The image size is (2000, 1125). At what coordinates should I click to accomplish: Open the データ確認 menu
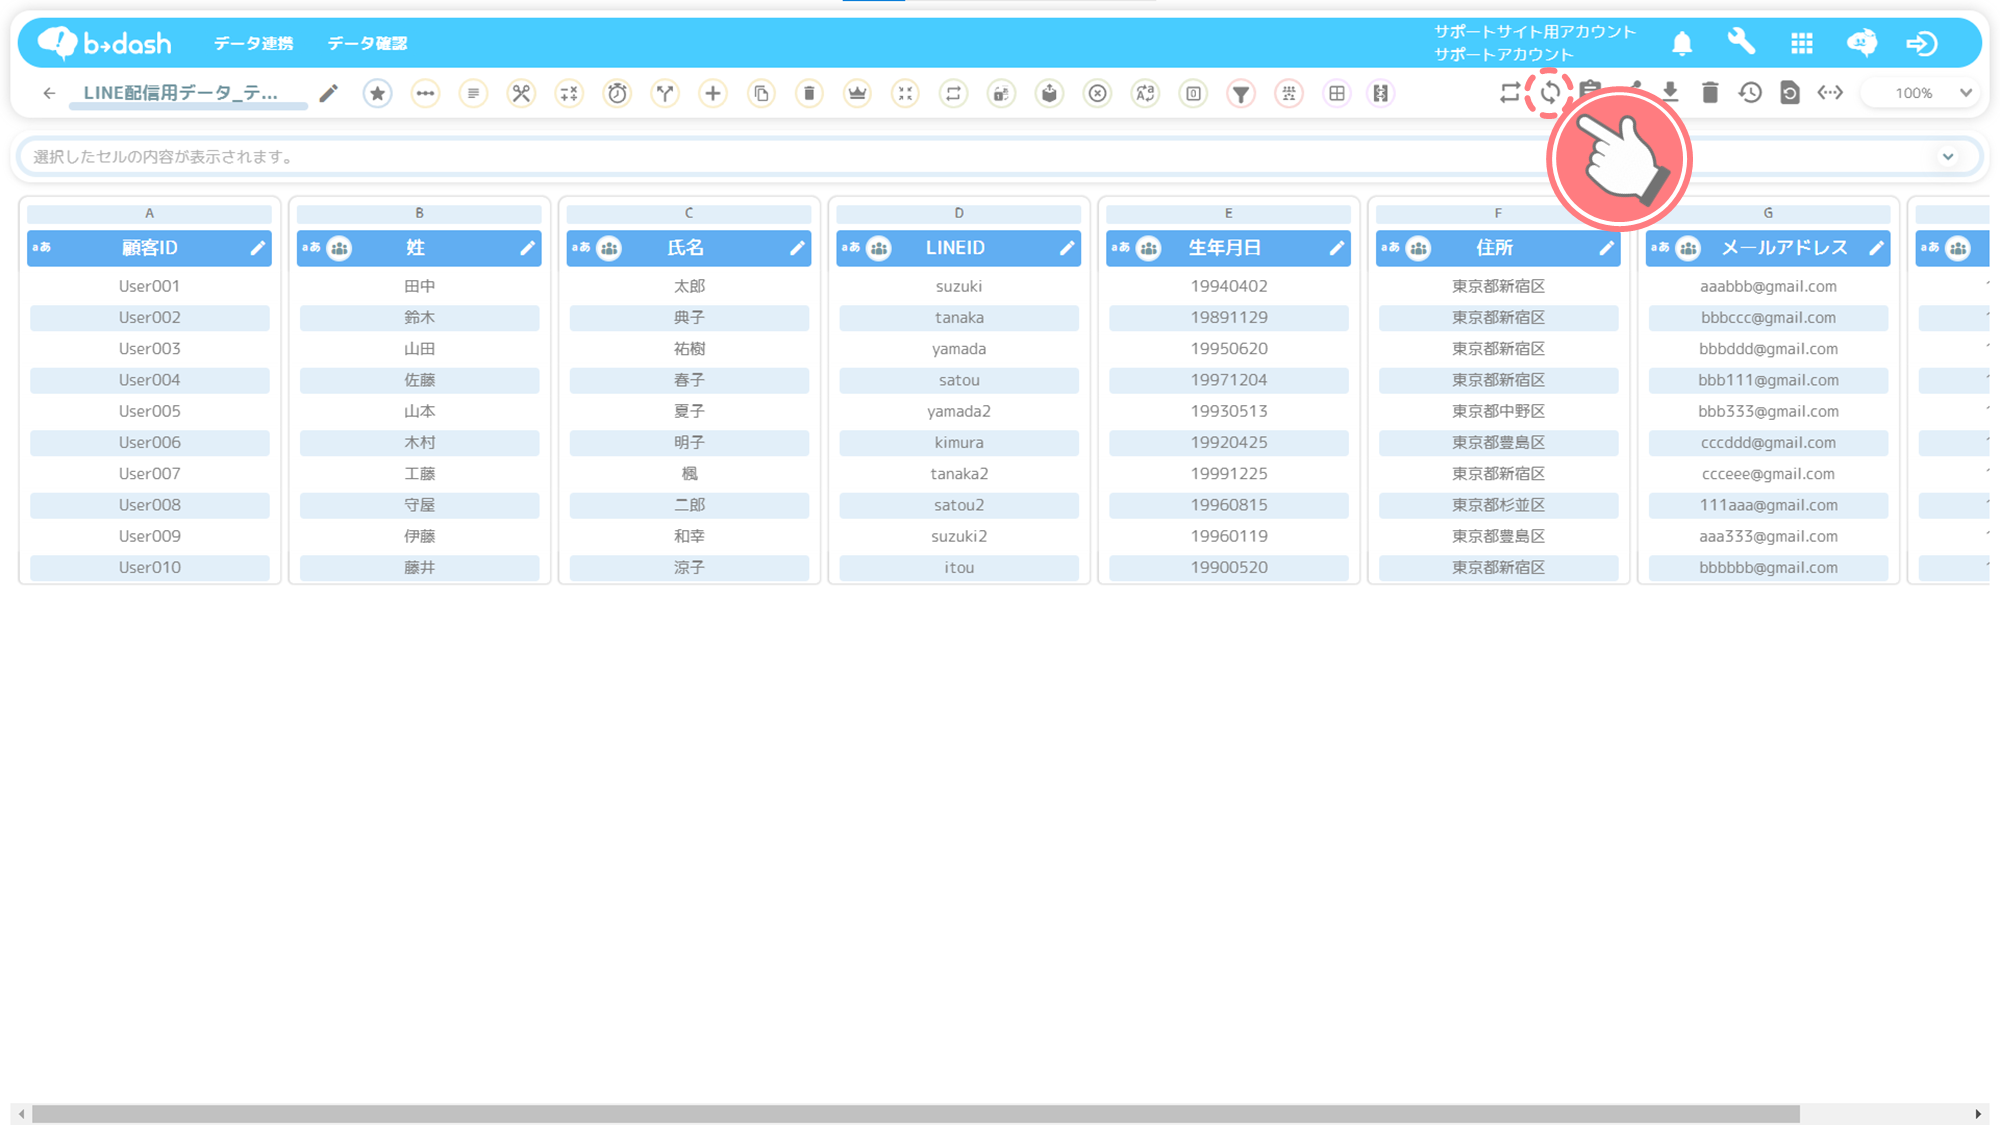(367, 43)
